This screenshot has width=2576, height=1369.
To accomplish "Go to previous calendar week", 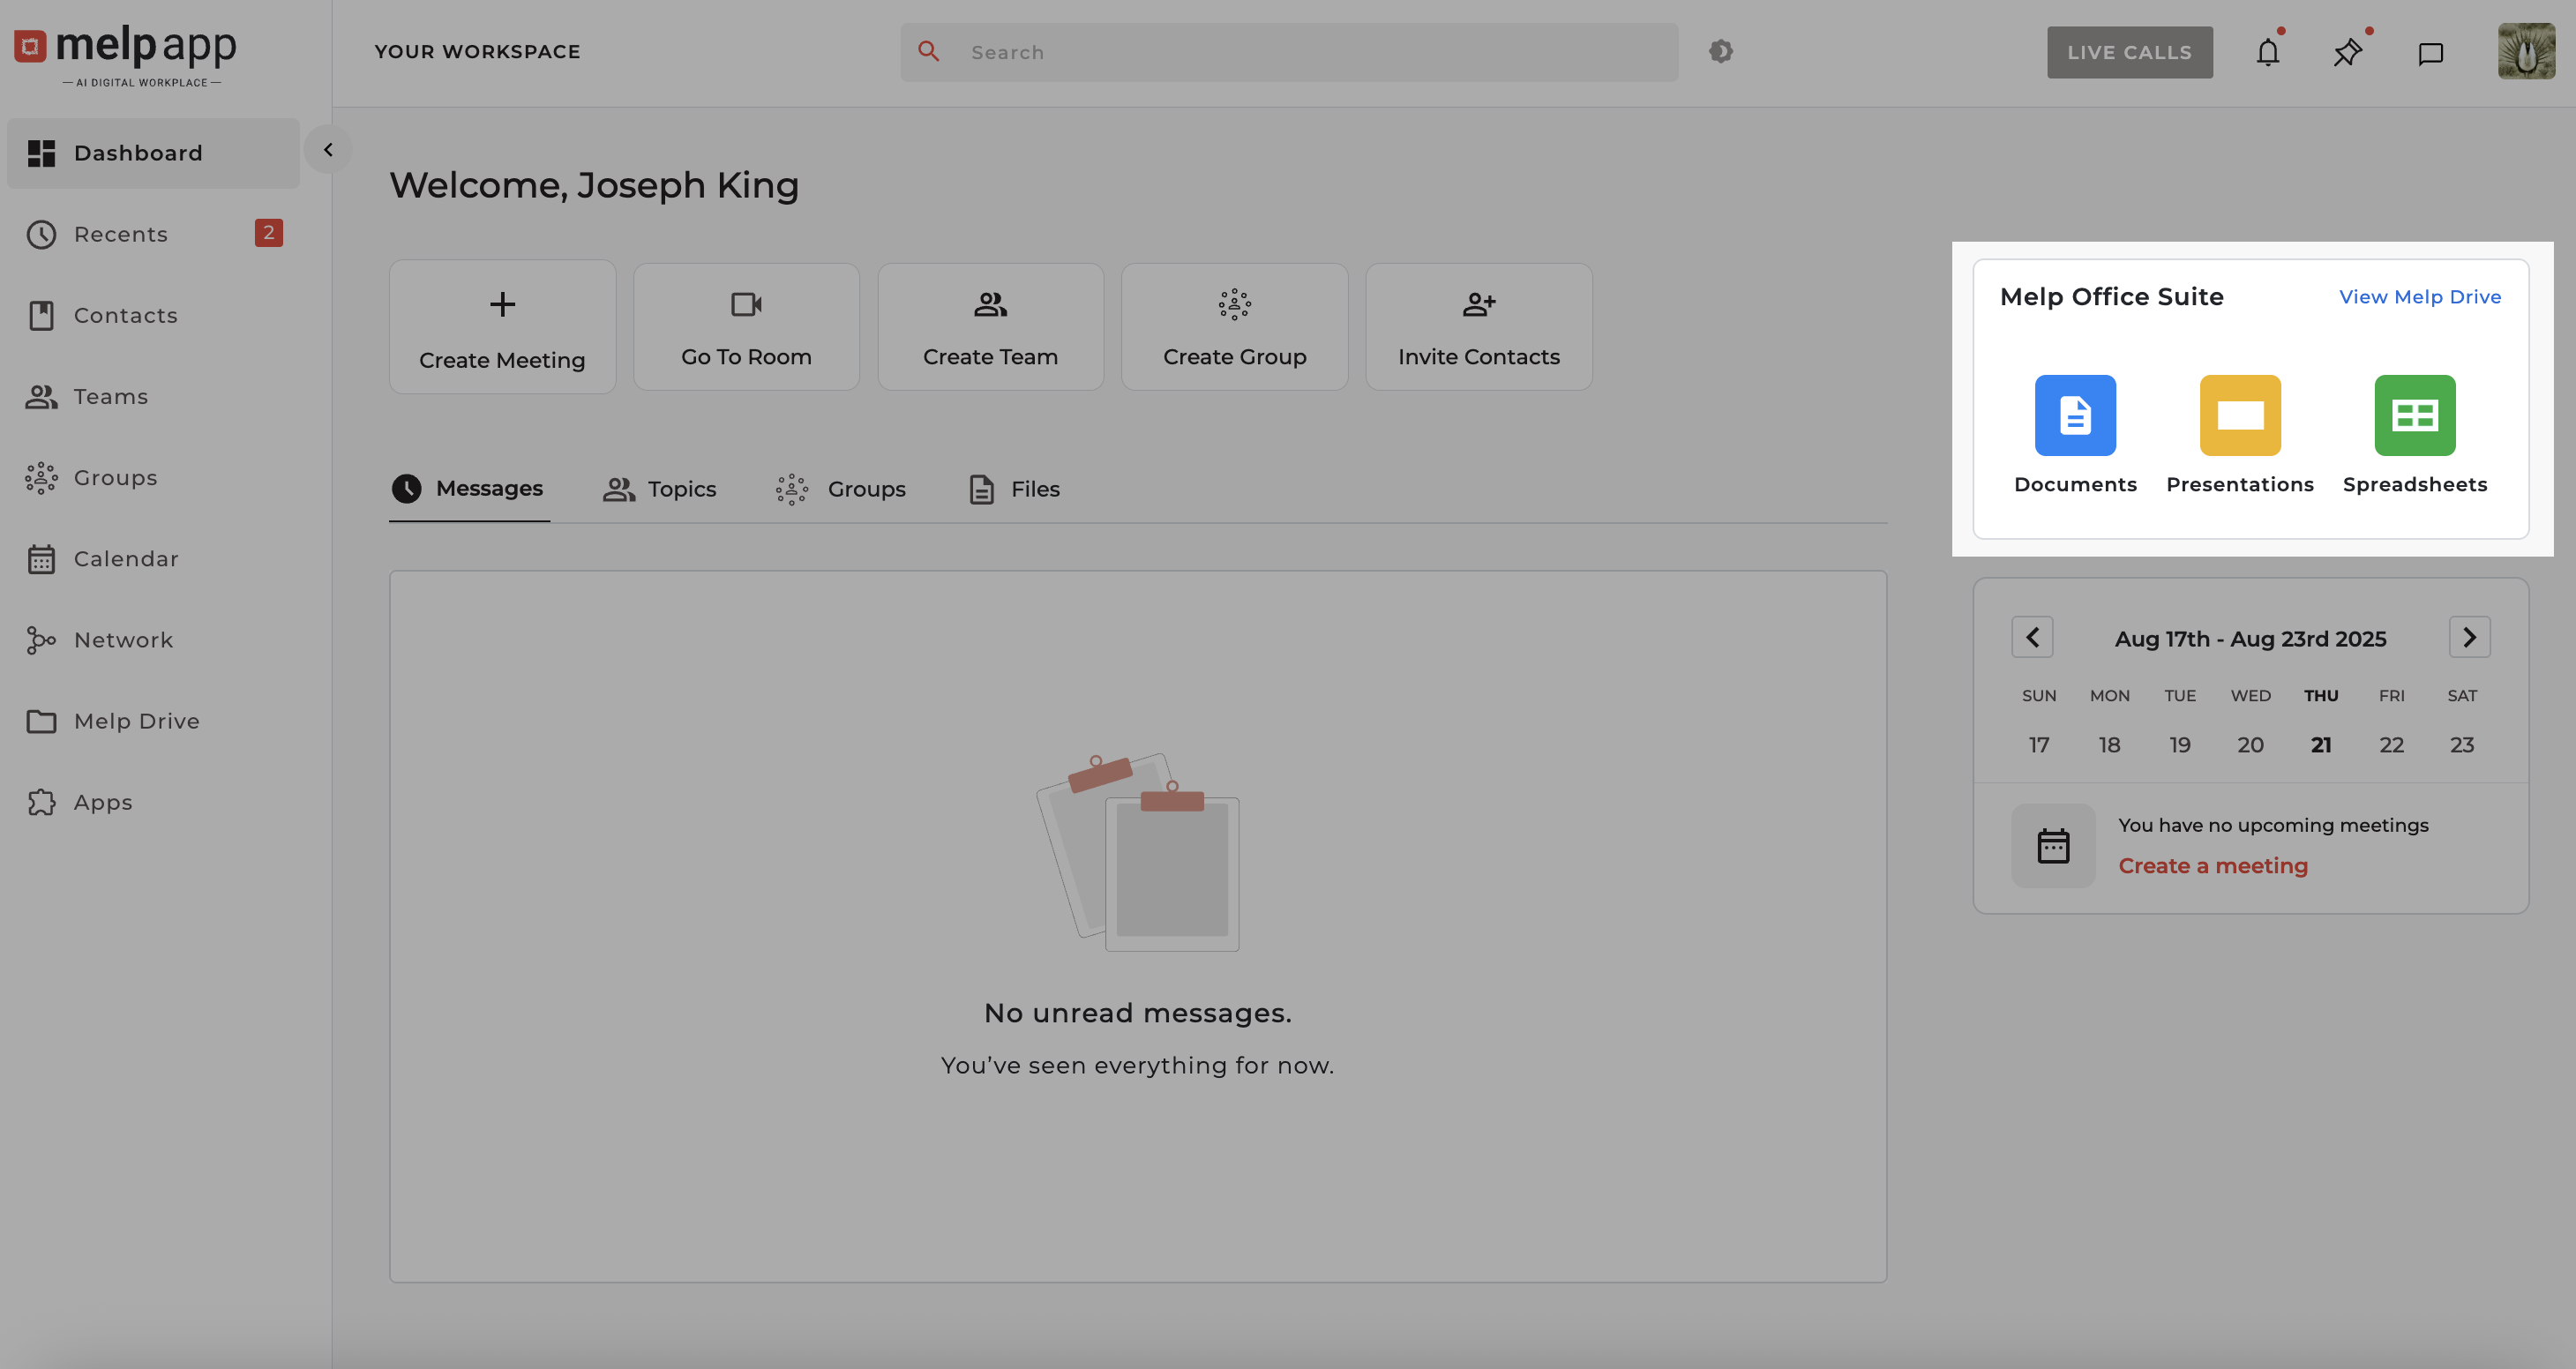I will [x=2032, y=637].
